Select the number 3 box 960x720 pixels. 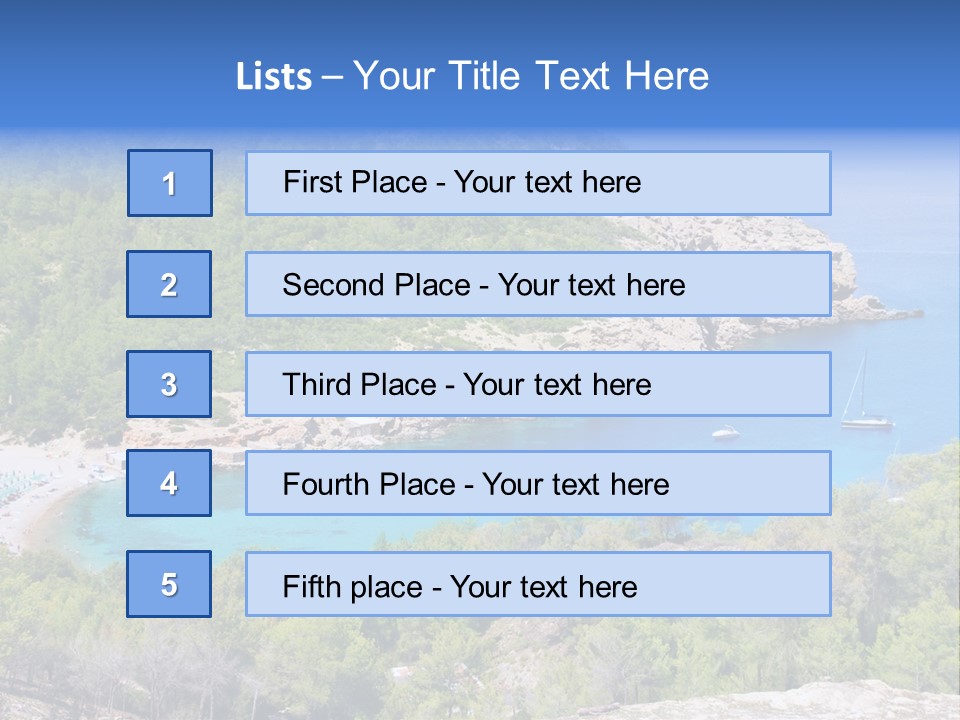(169, 384)
